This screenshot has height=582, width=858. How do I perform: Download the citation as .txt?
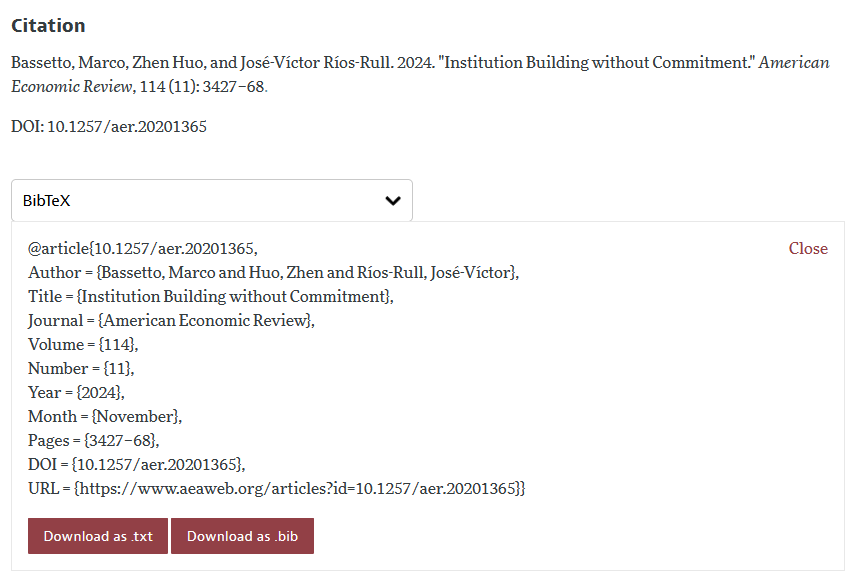(98, 536)
